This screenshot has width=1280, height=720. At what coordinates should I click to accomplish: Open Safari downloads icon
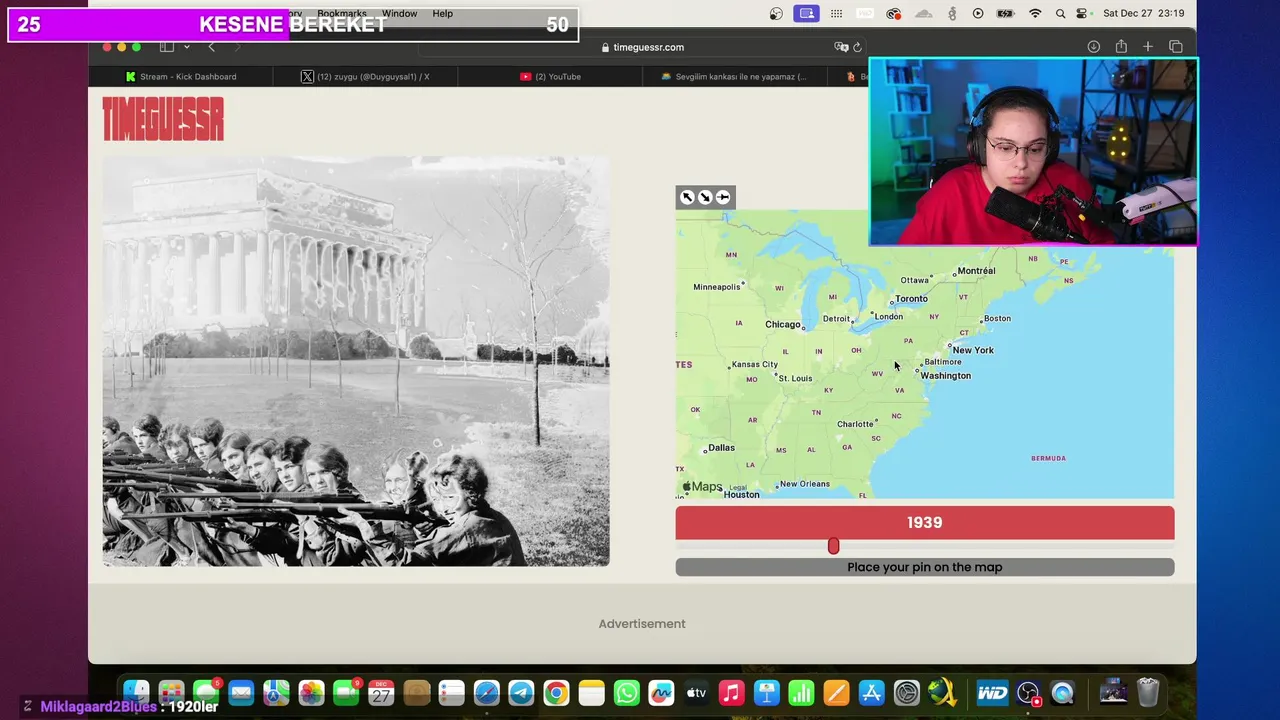pos(1094,47)
